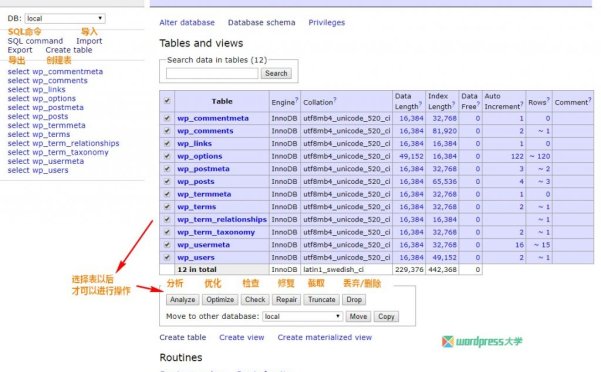The width and height of the screenshot is (601, 372).
Task: Uncheck the wp_postmeta row checkbox
Action: 167,169
